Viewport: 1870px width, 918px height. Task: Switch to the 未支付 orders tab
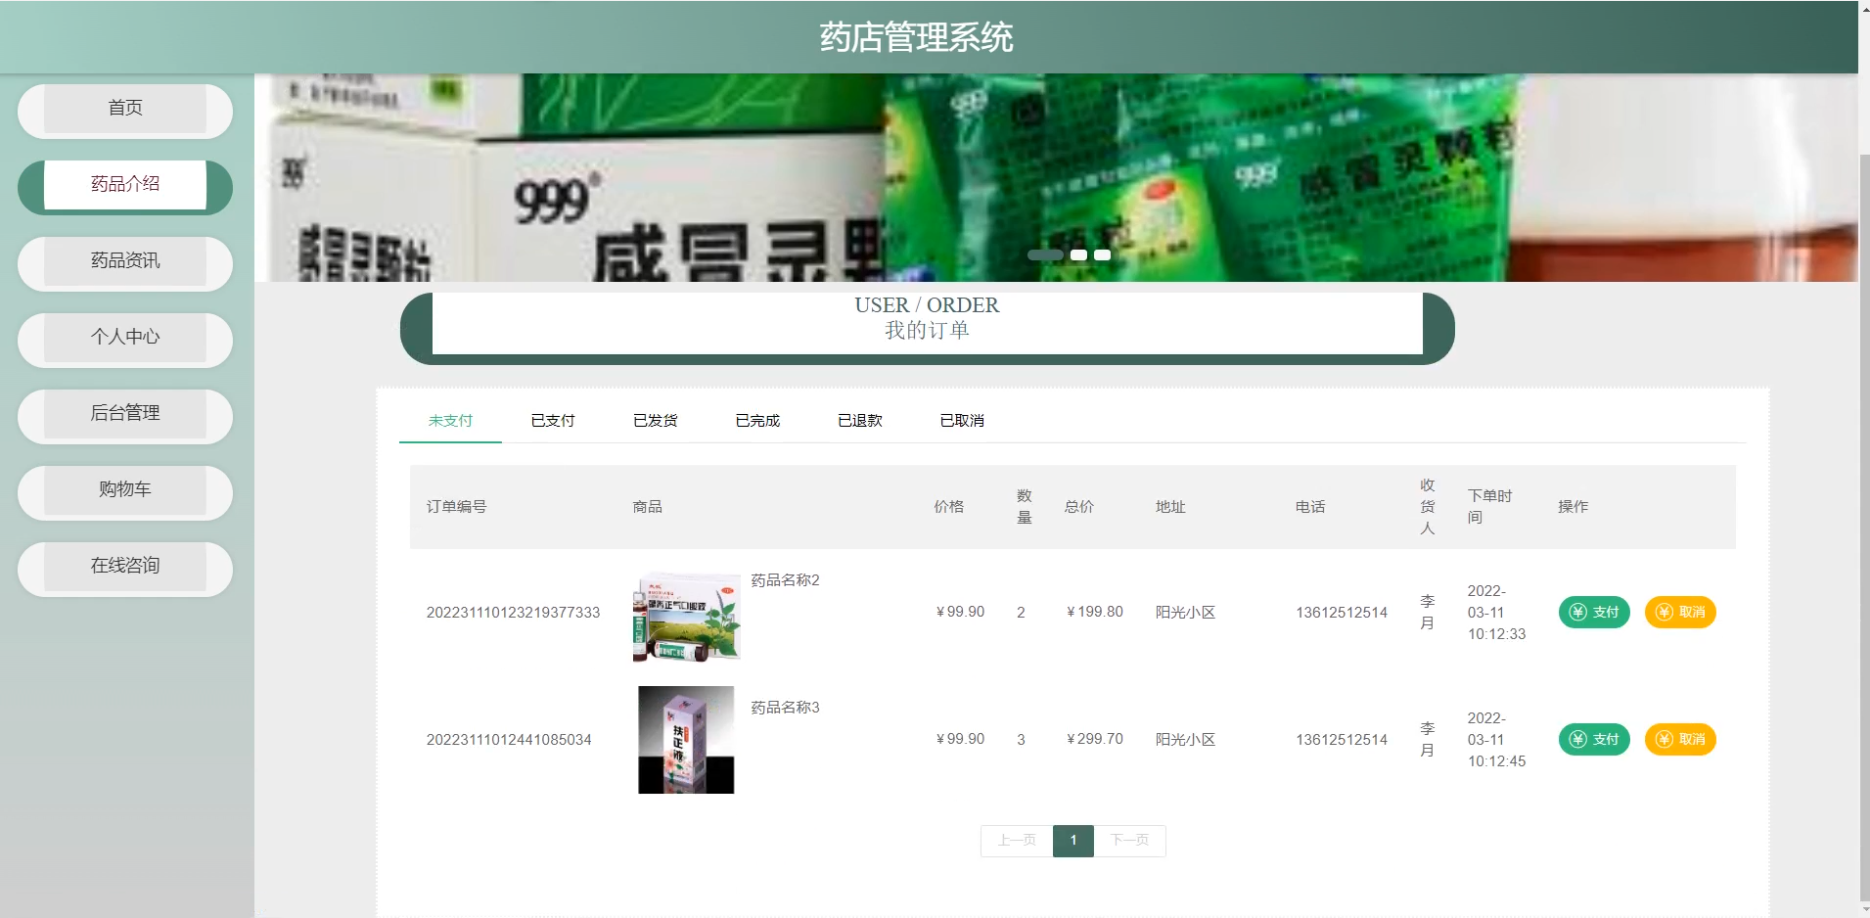coord(450,421)
